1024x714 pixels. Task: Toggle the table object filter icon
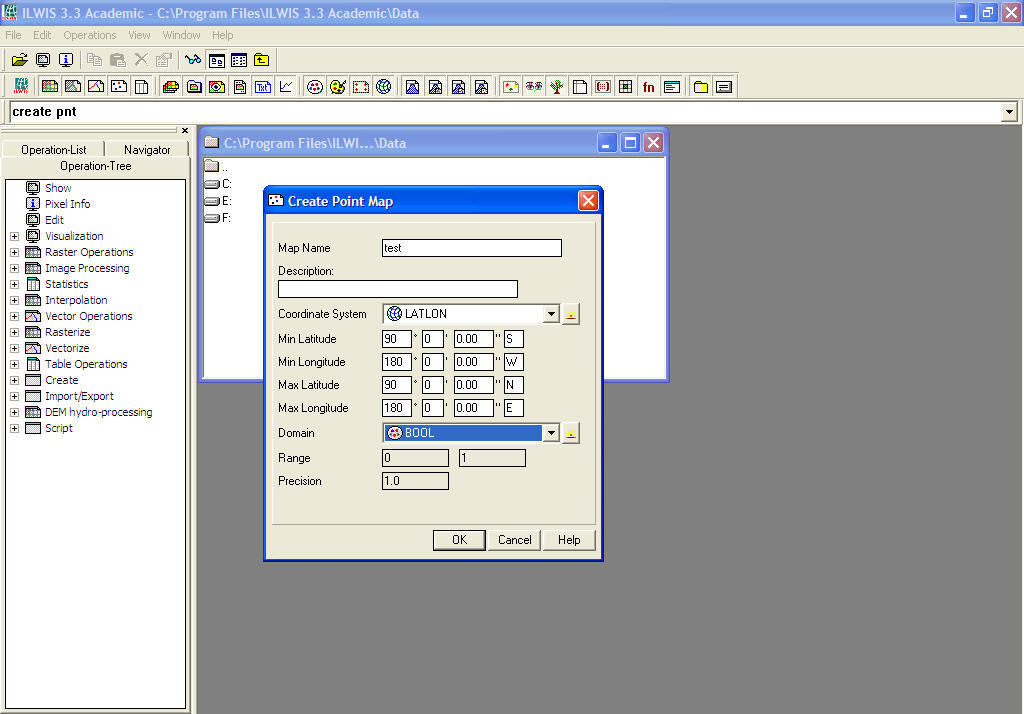(142, 86)
